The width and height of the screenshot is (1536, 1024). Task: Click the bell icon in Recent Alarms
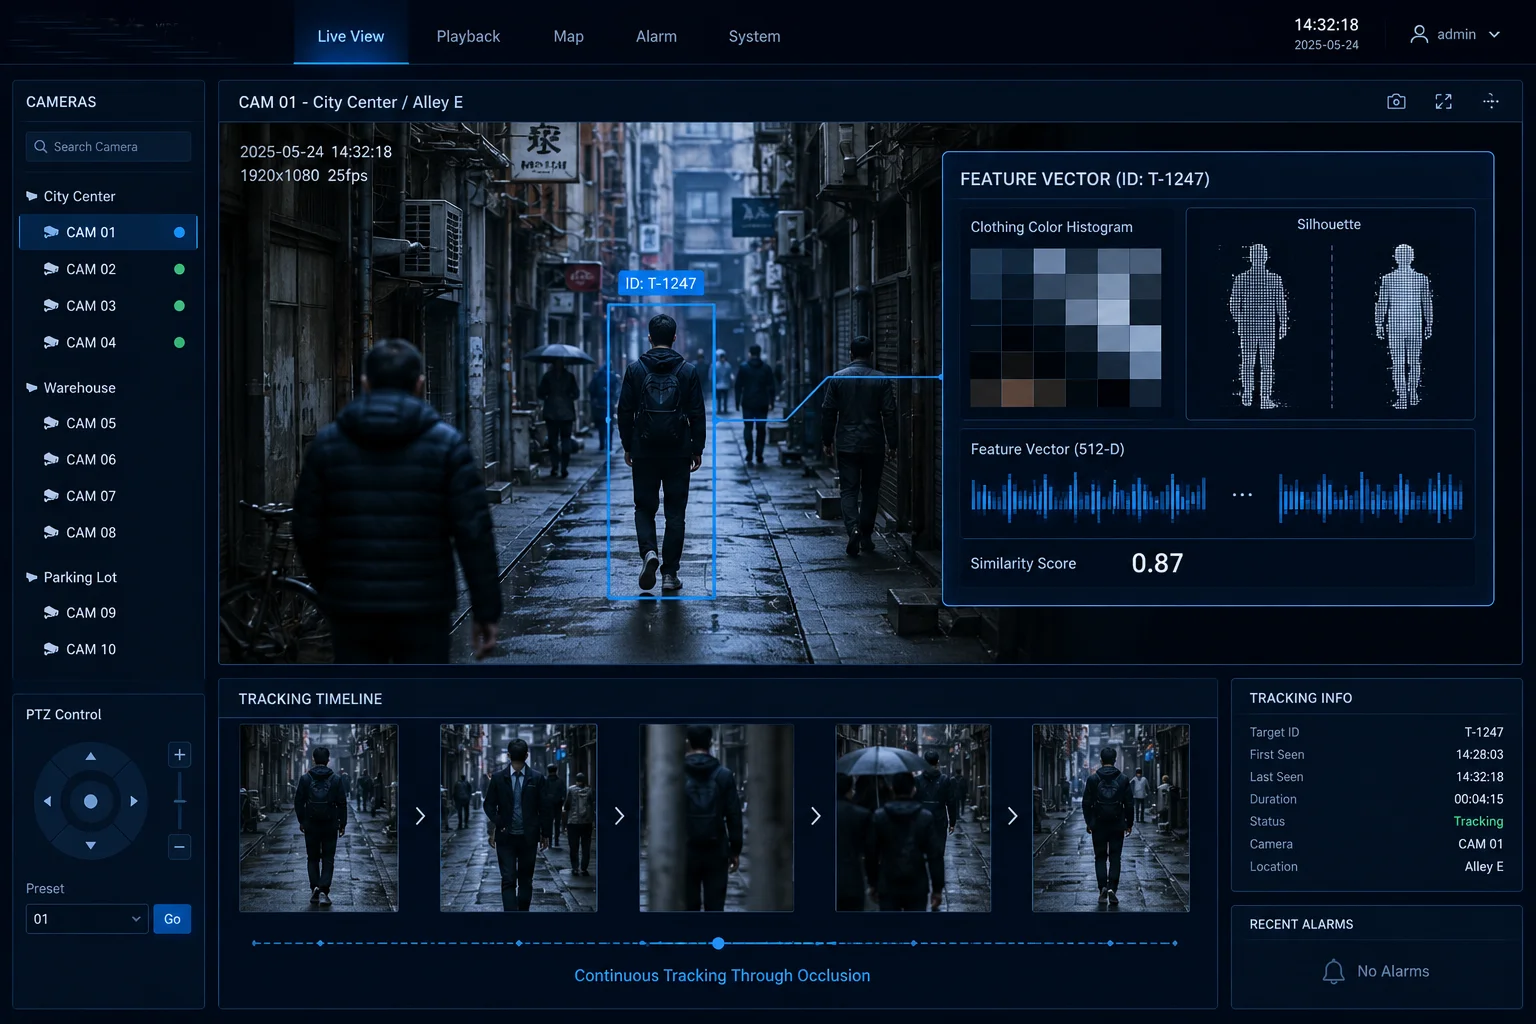click(x=1333, y=972)
